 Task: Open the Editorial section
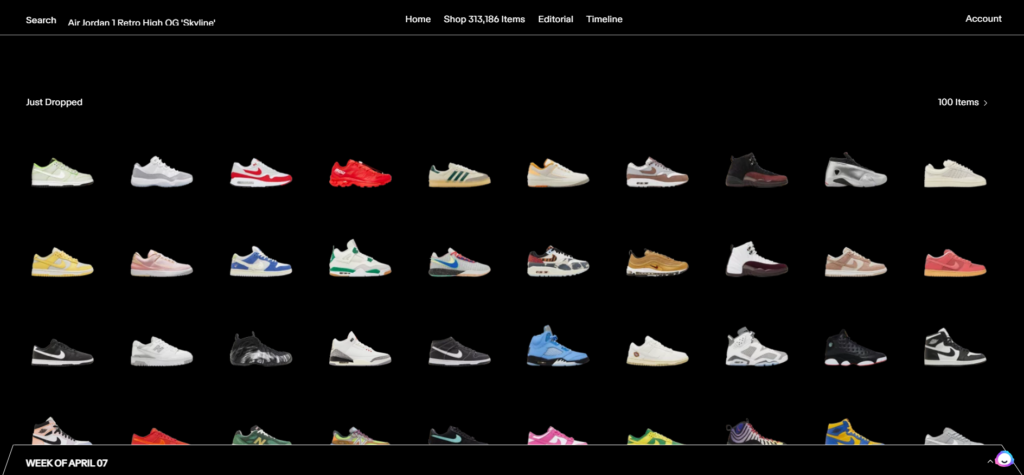tap(555, 19)
